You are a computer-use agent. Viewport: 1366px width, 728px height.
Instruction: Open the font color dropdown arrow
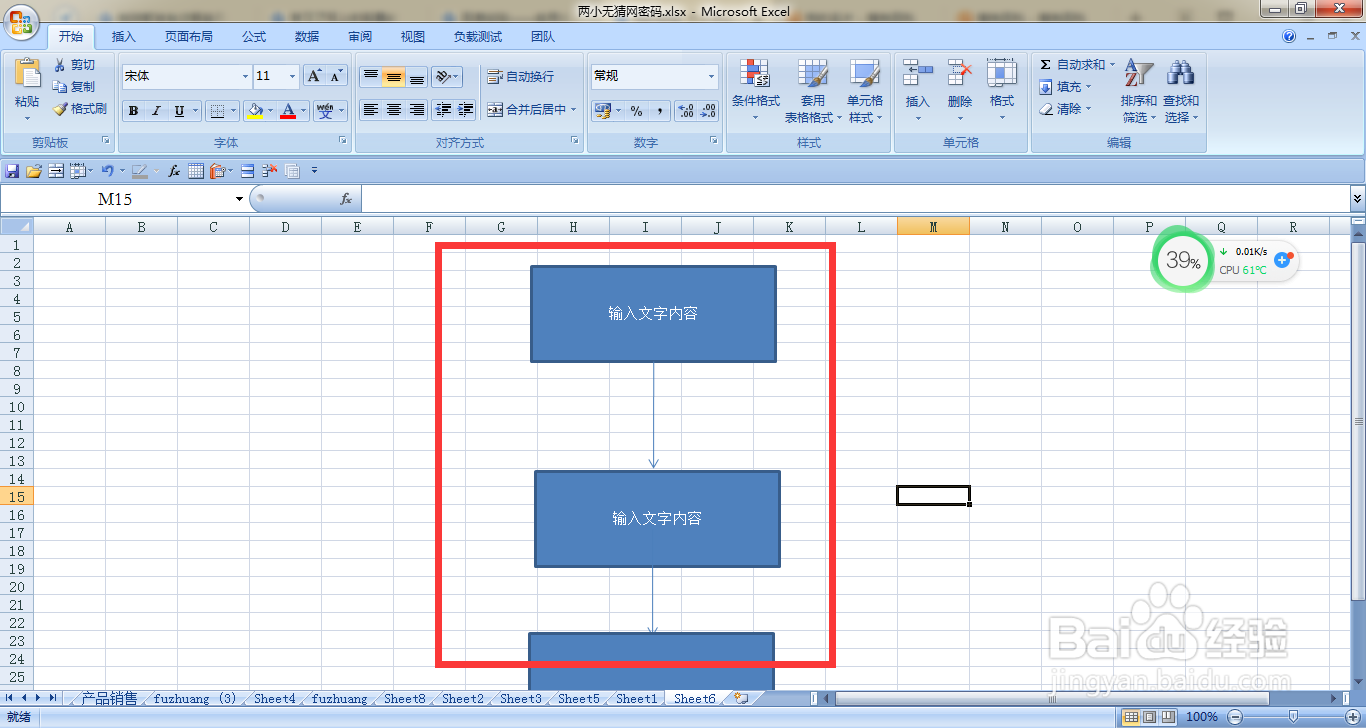point(304,111)
